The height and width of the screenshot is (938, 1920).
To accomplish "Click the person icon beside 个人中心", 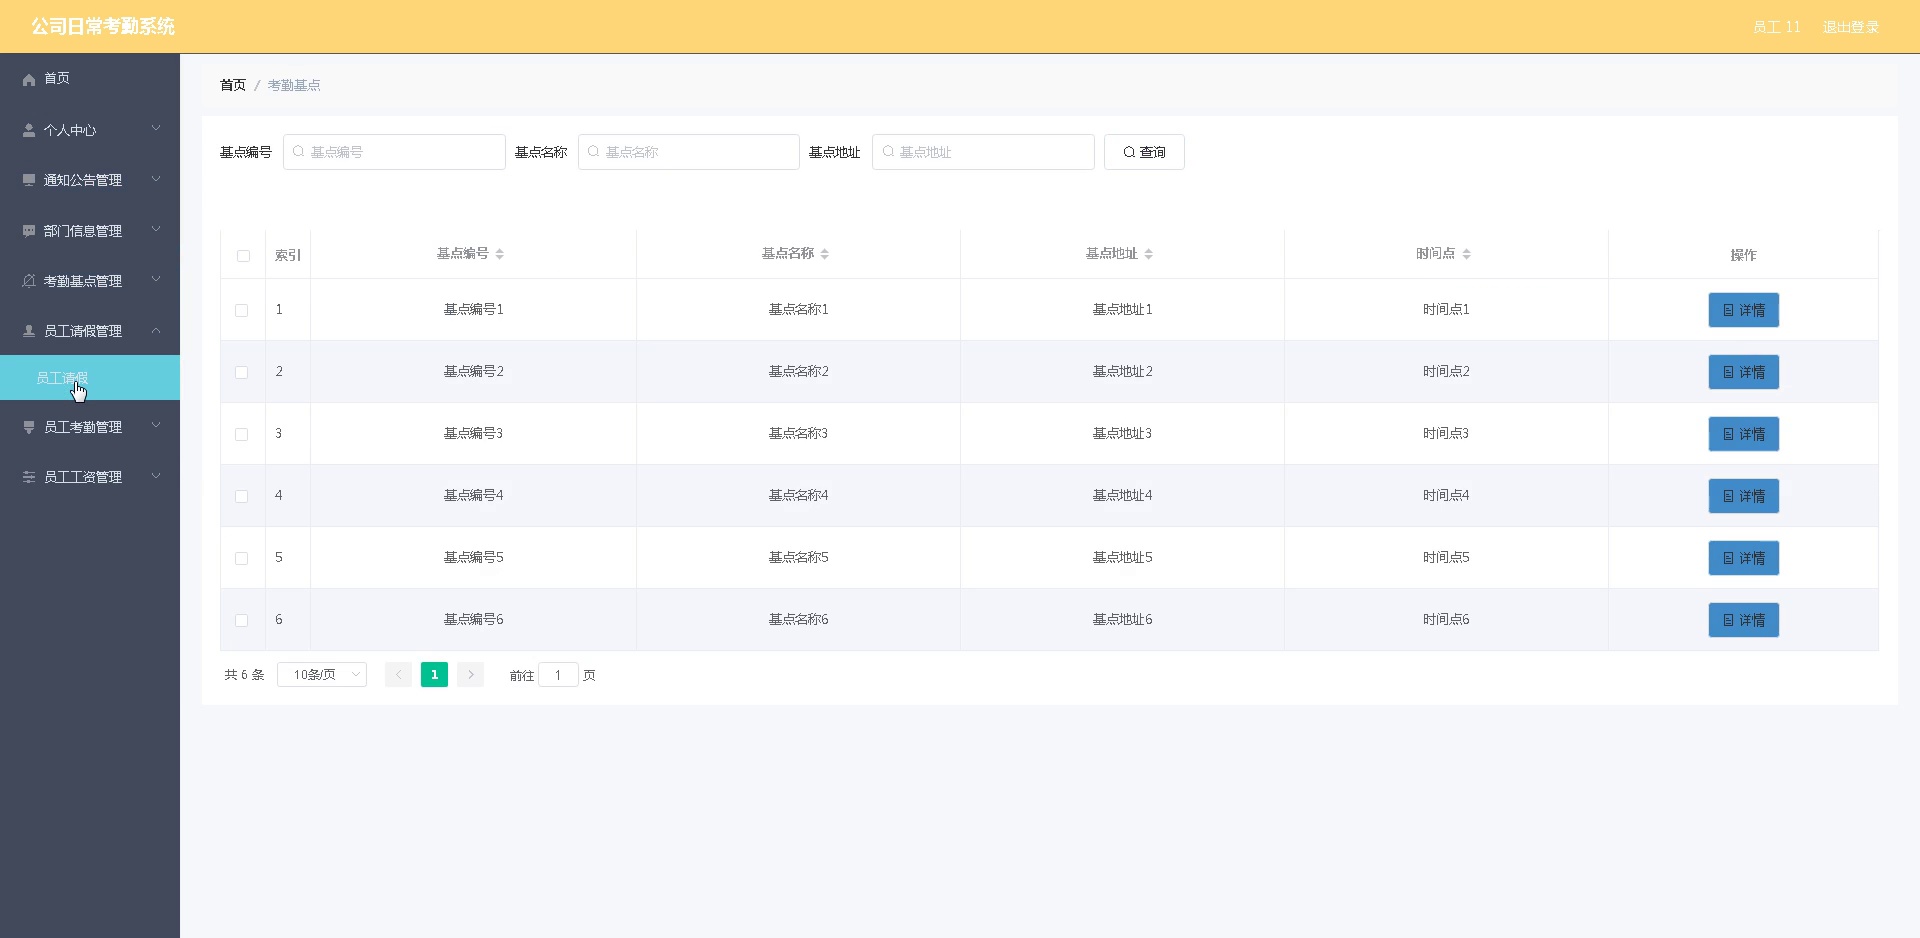I will coord(29,130).
